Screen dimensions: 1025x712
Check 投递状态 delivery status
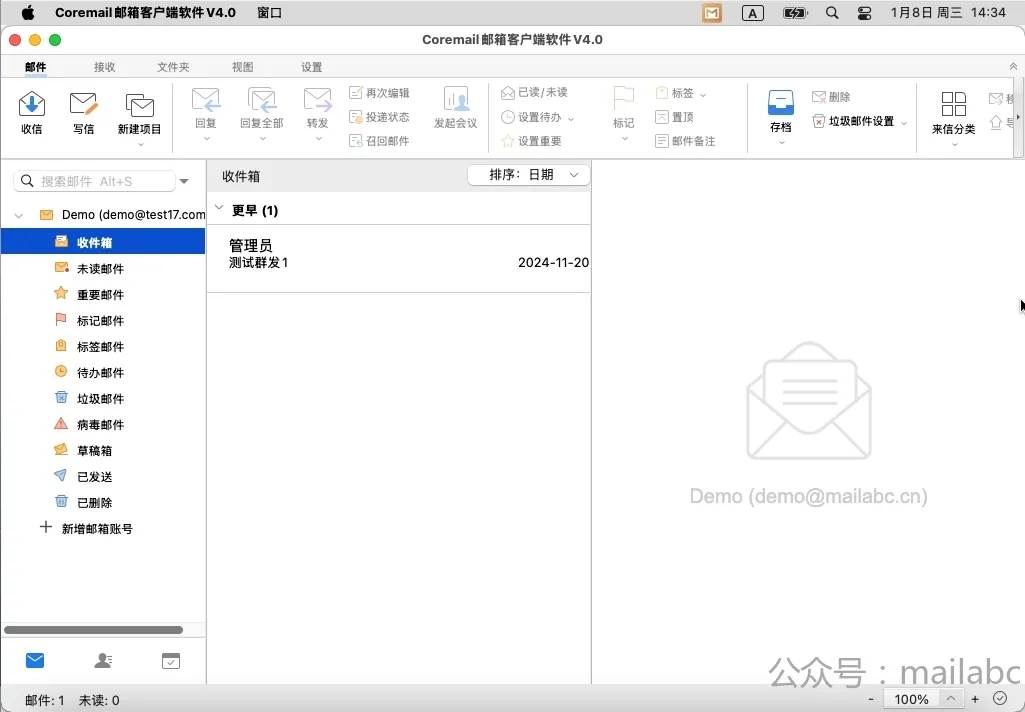tap(379, 117)
